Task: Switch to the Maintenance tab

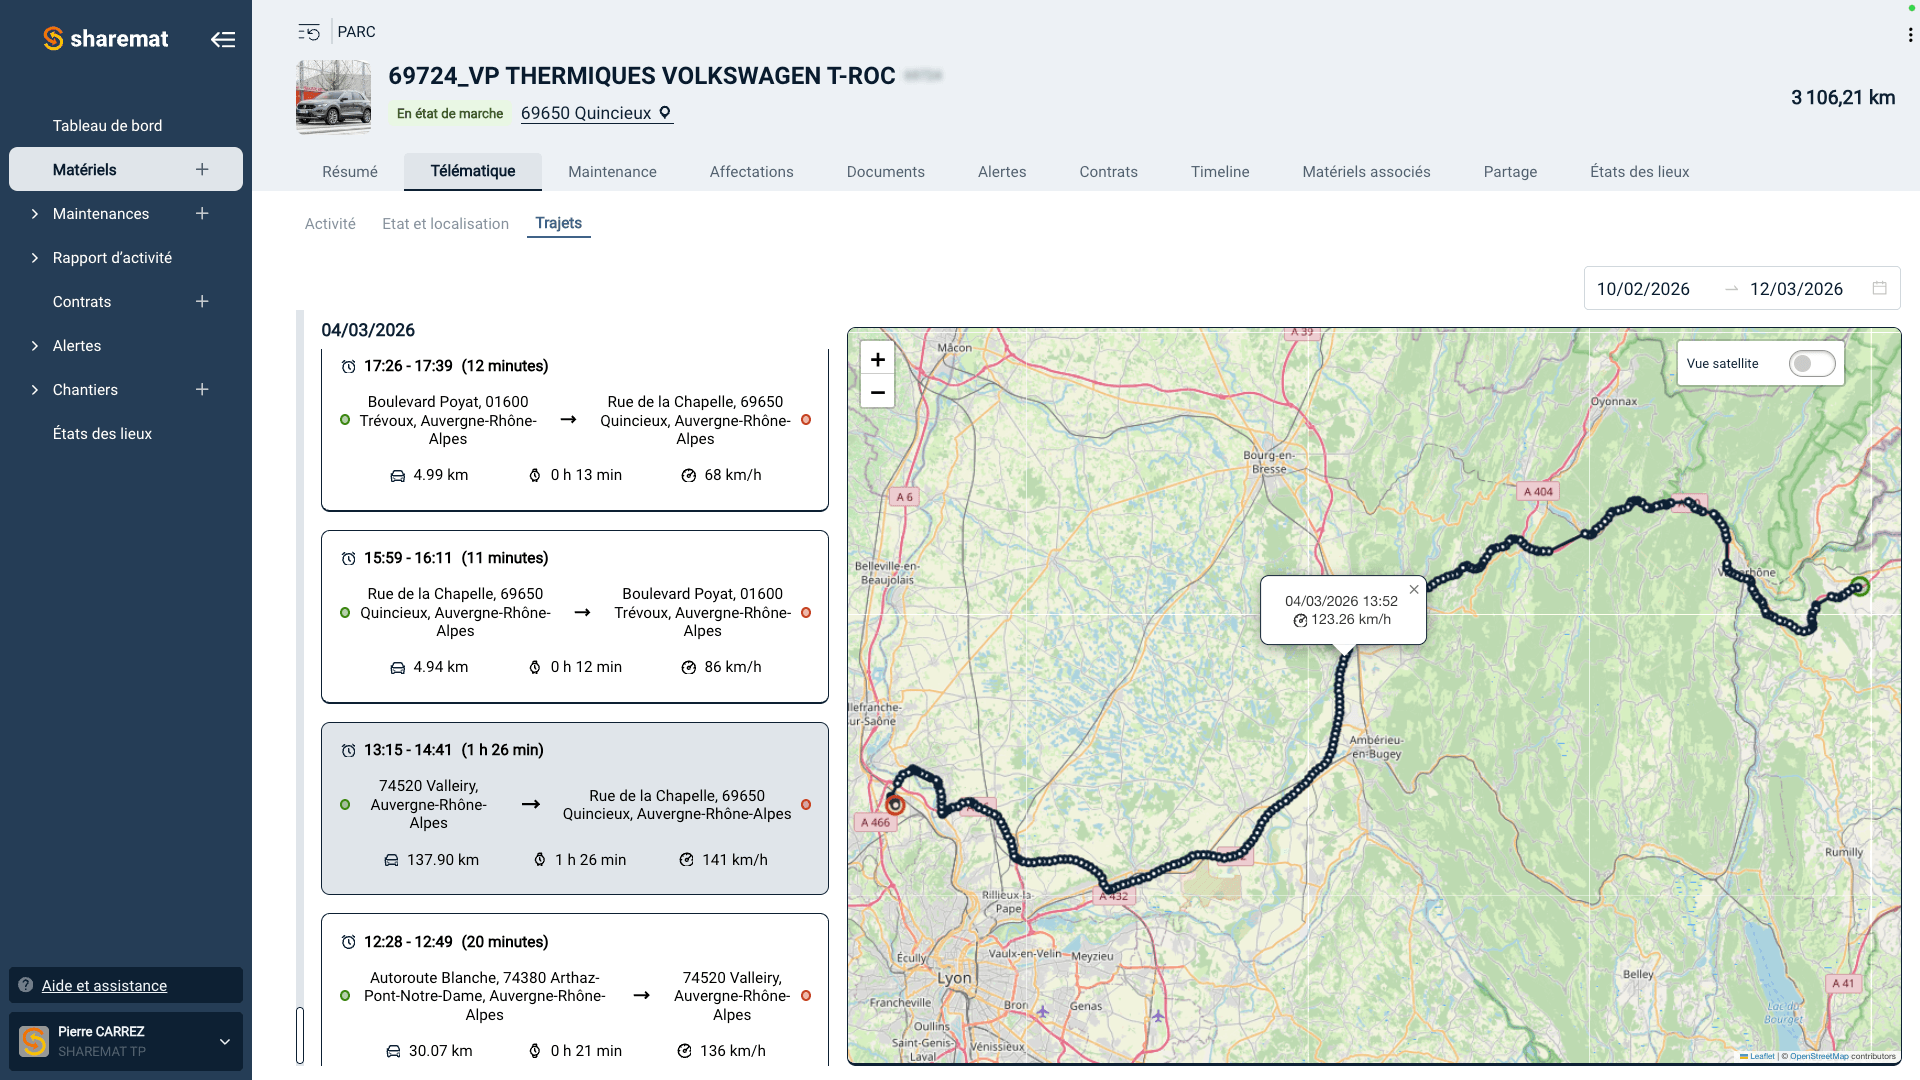Action: point(612,171)
